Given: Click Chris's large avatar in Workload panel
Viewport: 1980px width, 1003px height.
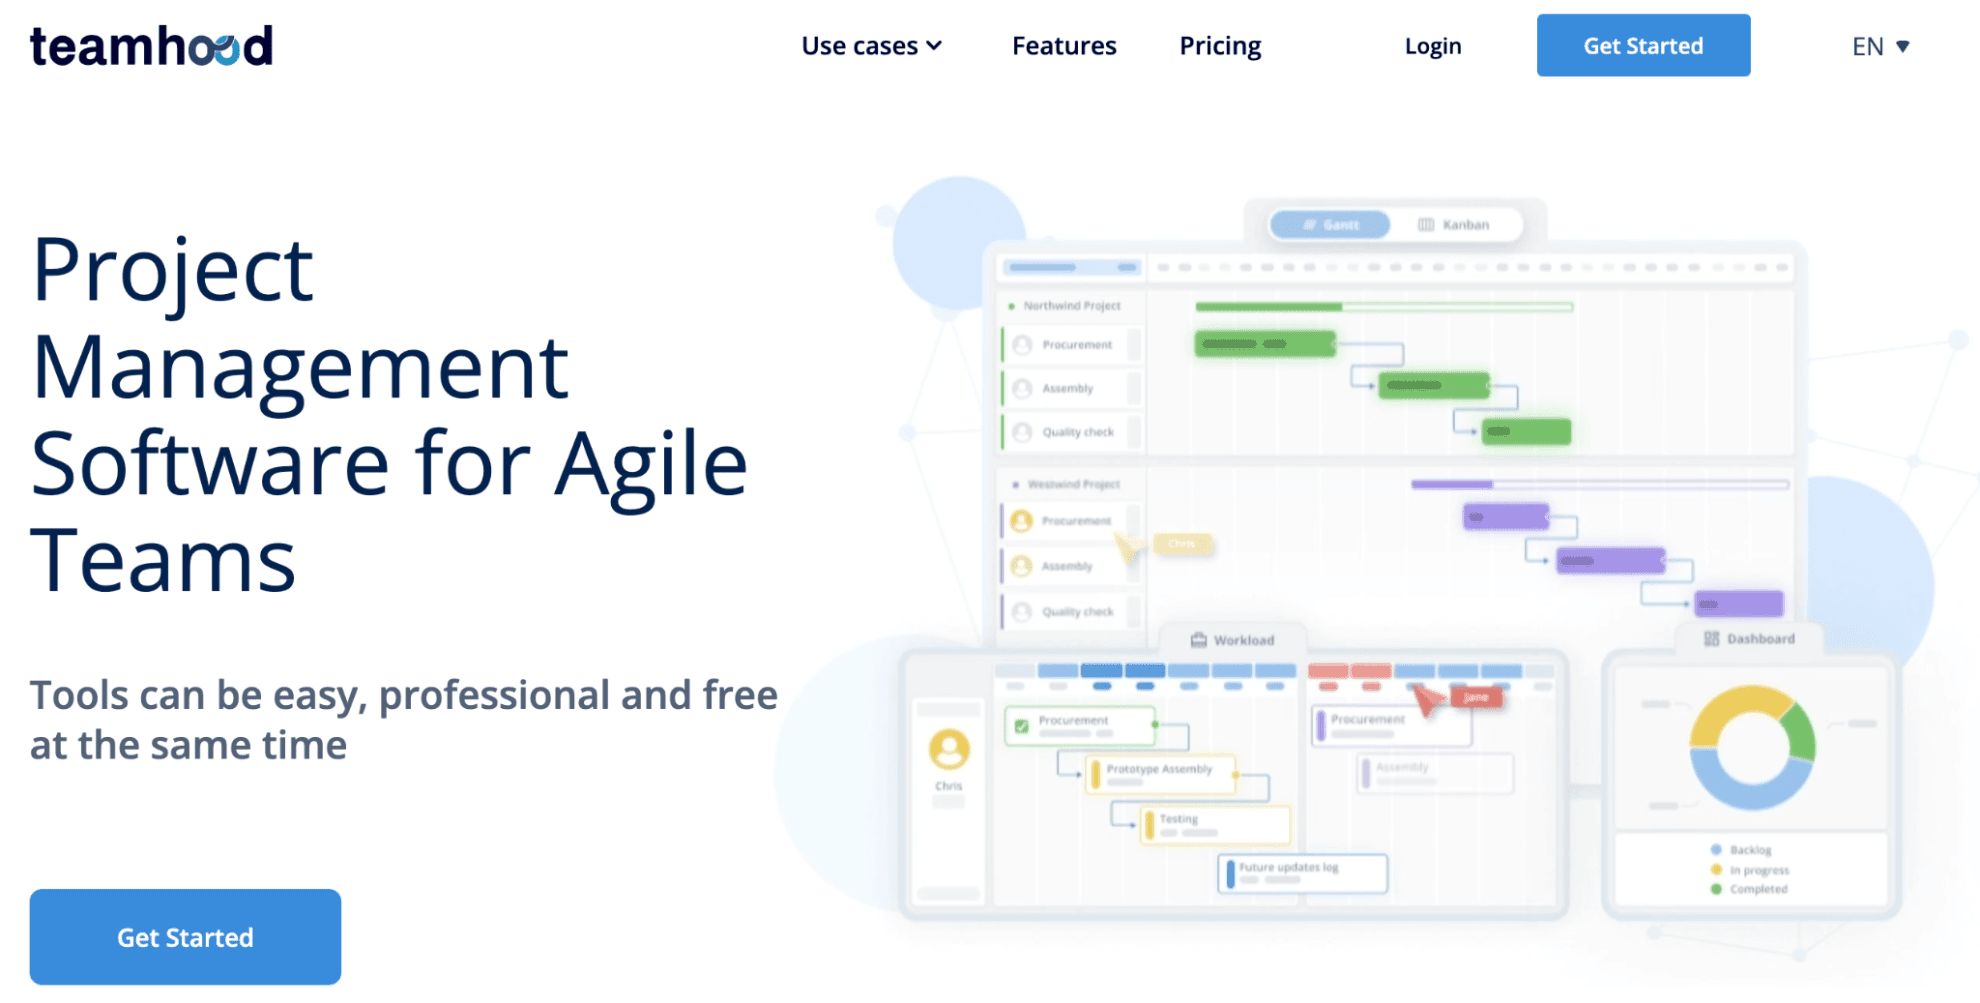Looking at the screenshot, I should (x=949, y=749).
